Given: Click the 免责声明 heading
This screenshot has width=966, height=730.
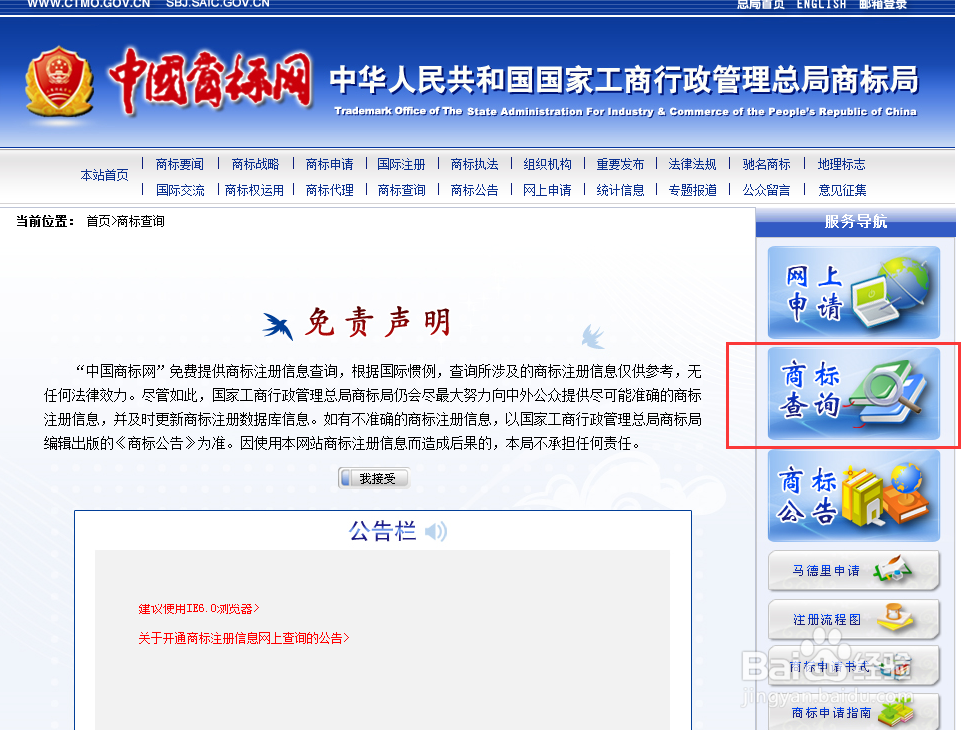Looking at the screenshot, I should coord(378,322).
